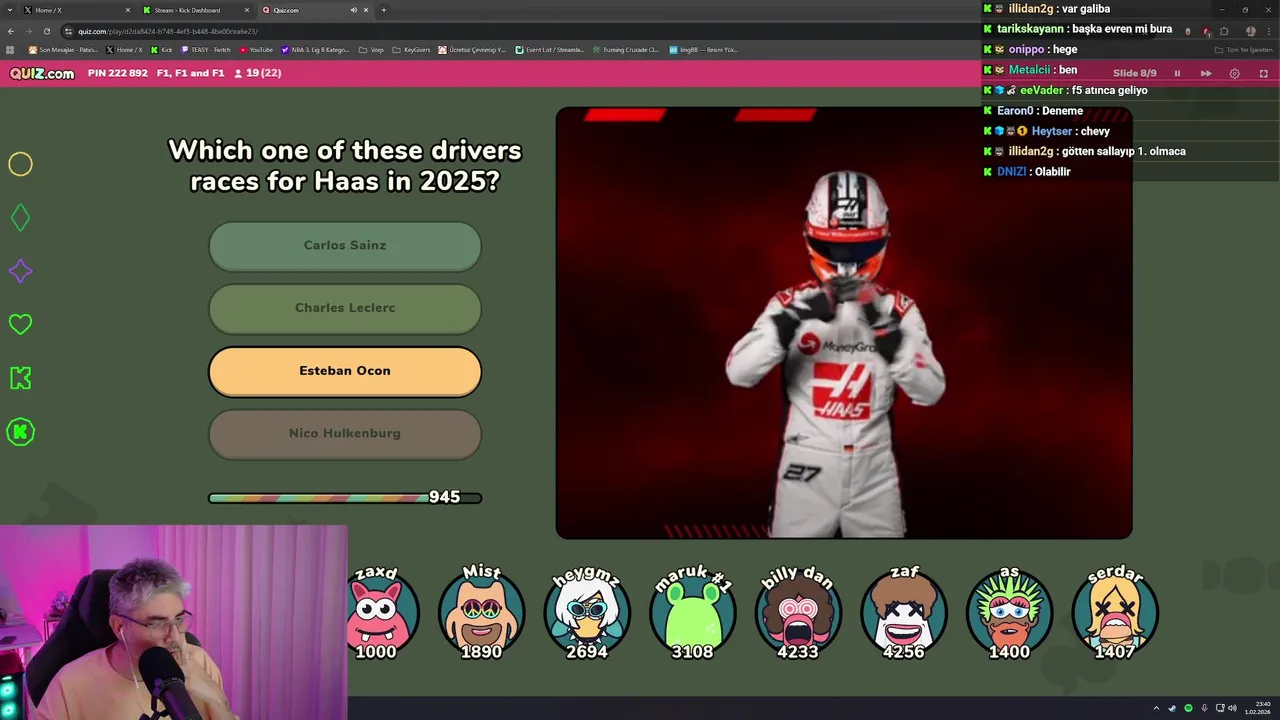Mute audio on the Quiz.com tab

coord(353,10)
